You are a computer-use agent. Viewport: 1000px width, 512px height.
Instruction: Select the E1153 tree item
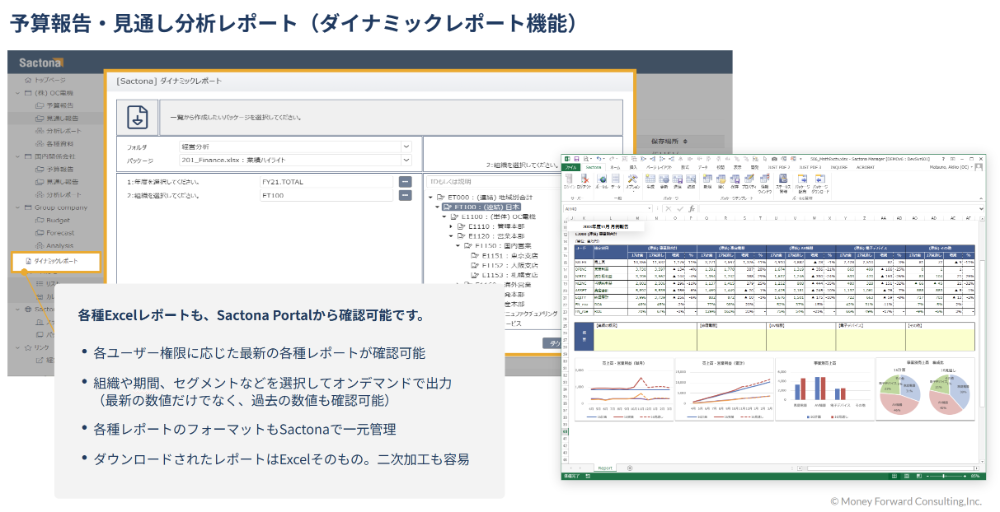coord(504,275)
